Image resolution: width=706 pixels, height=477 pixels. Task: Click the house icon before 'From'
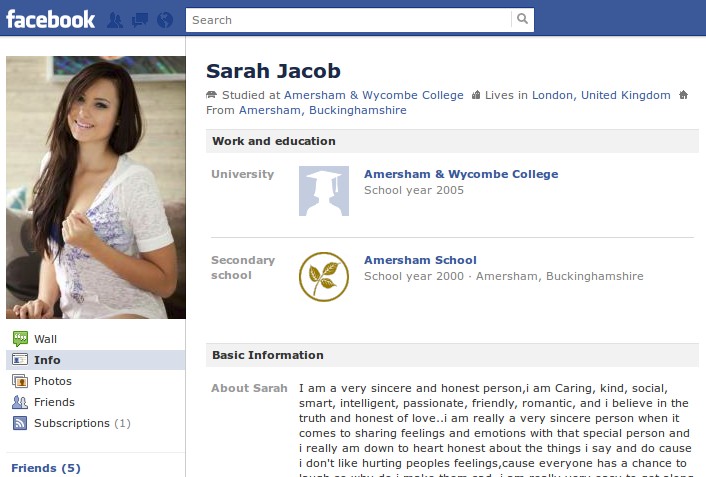(683, 95)
